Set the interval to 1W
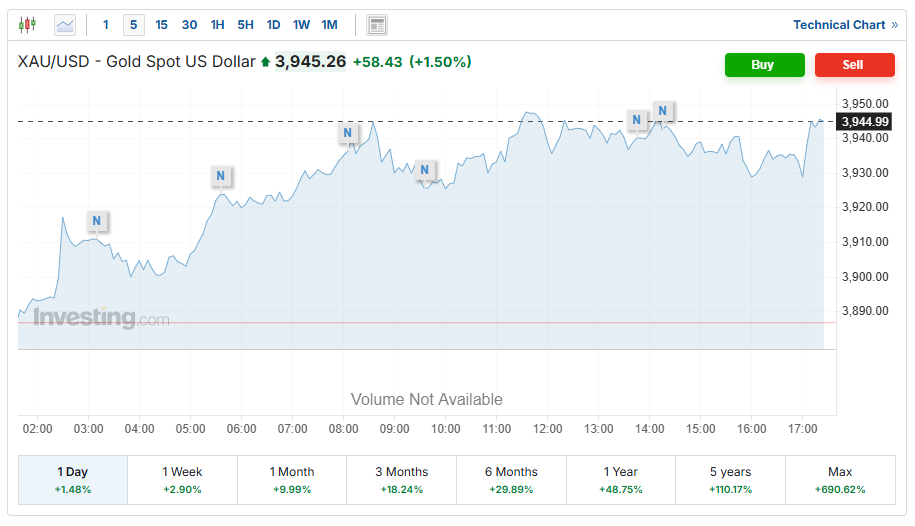Viewport: 915px width, 526px height. [x=301, y=25]
